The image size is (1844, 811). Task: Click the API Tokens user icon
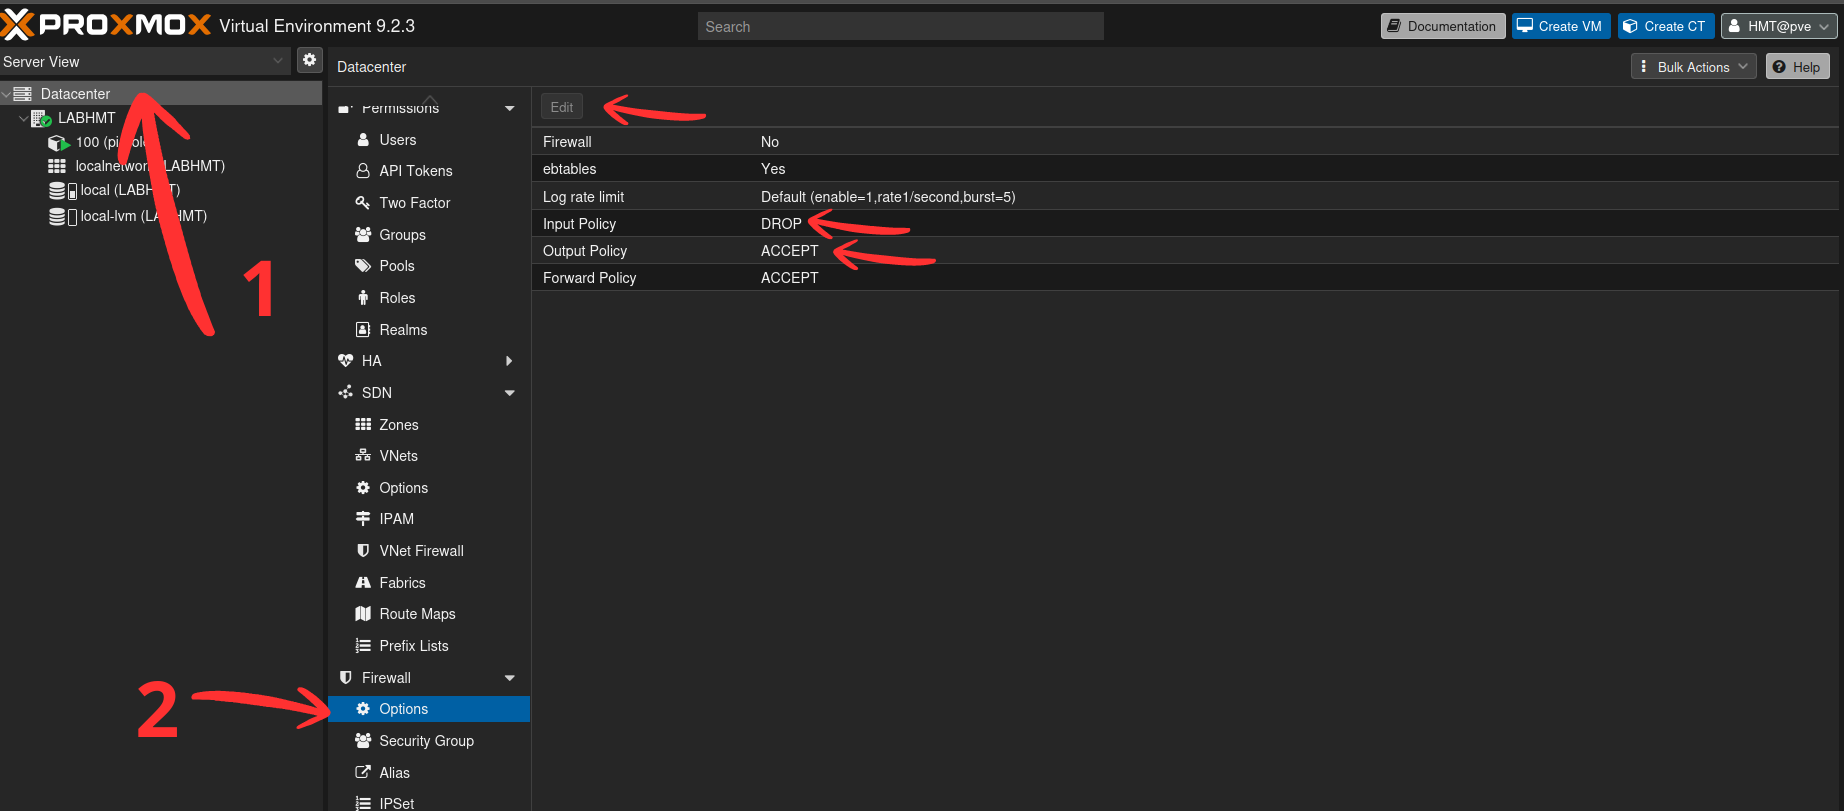tap(363, 171)
